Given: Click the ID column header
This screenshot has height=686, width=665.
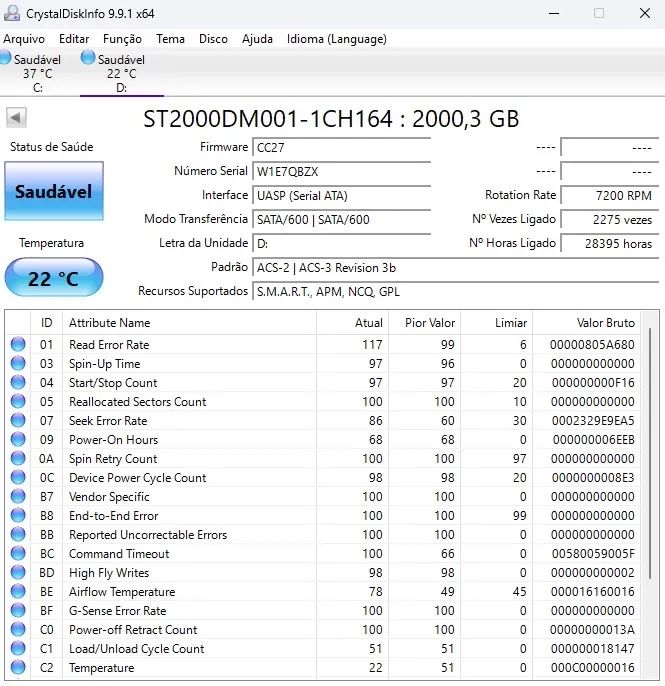Looking at the screenshot, I should (x=46, y=323).
